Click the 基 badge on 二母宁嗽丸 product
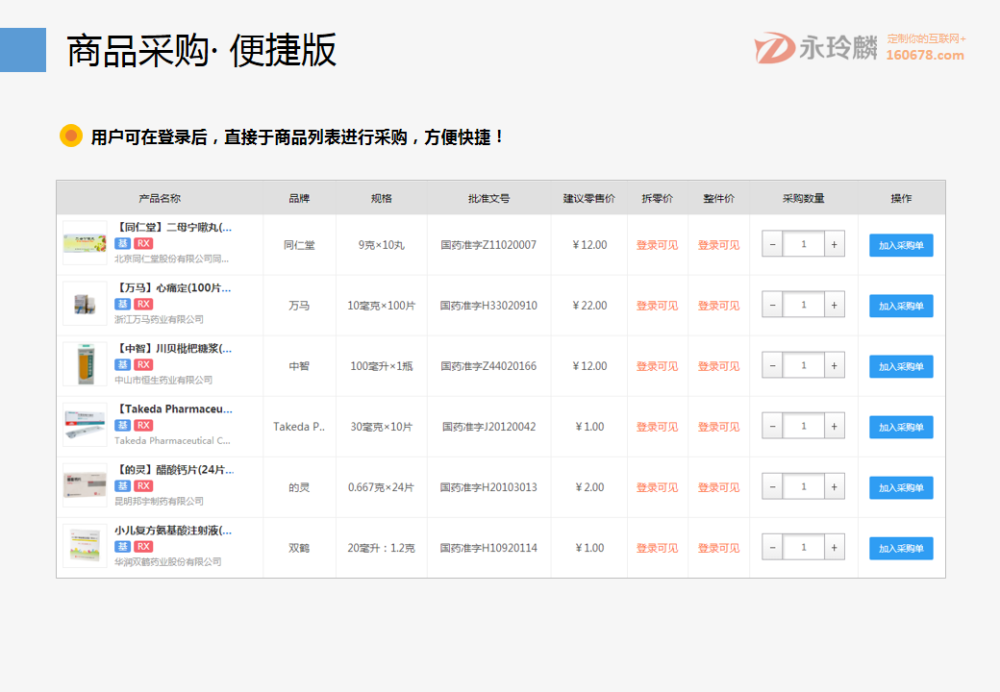Screen dimensions: 1000x692 [x=122, y=244]
